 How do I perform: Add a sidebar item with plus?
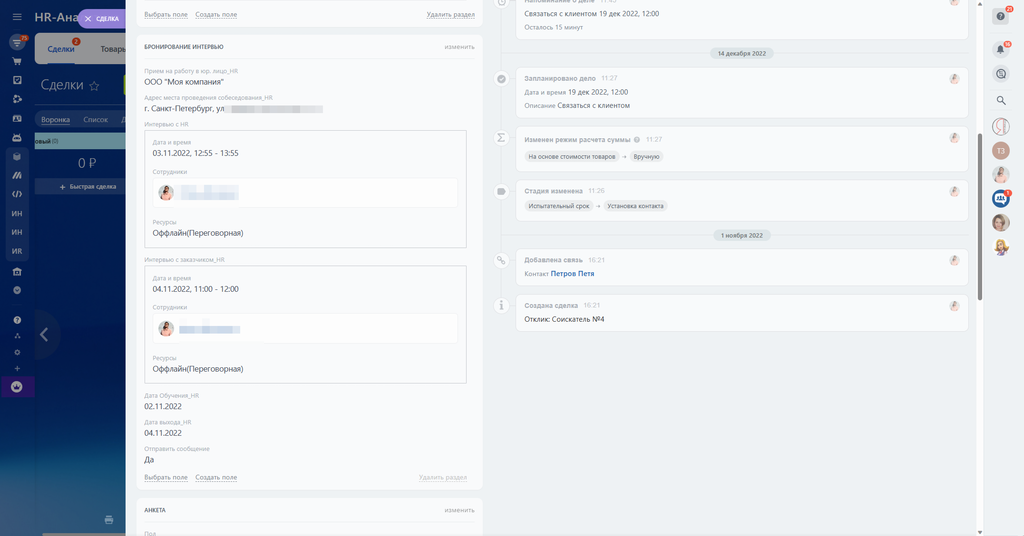click(x=17, y=368)
